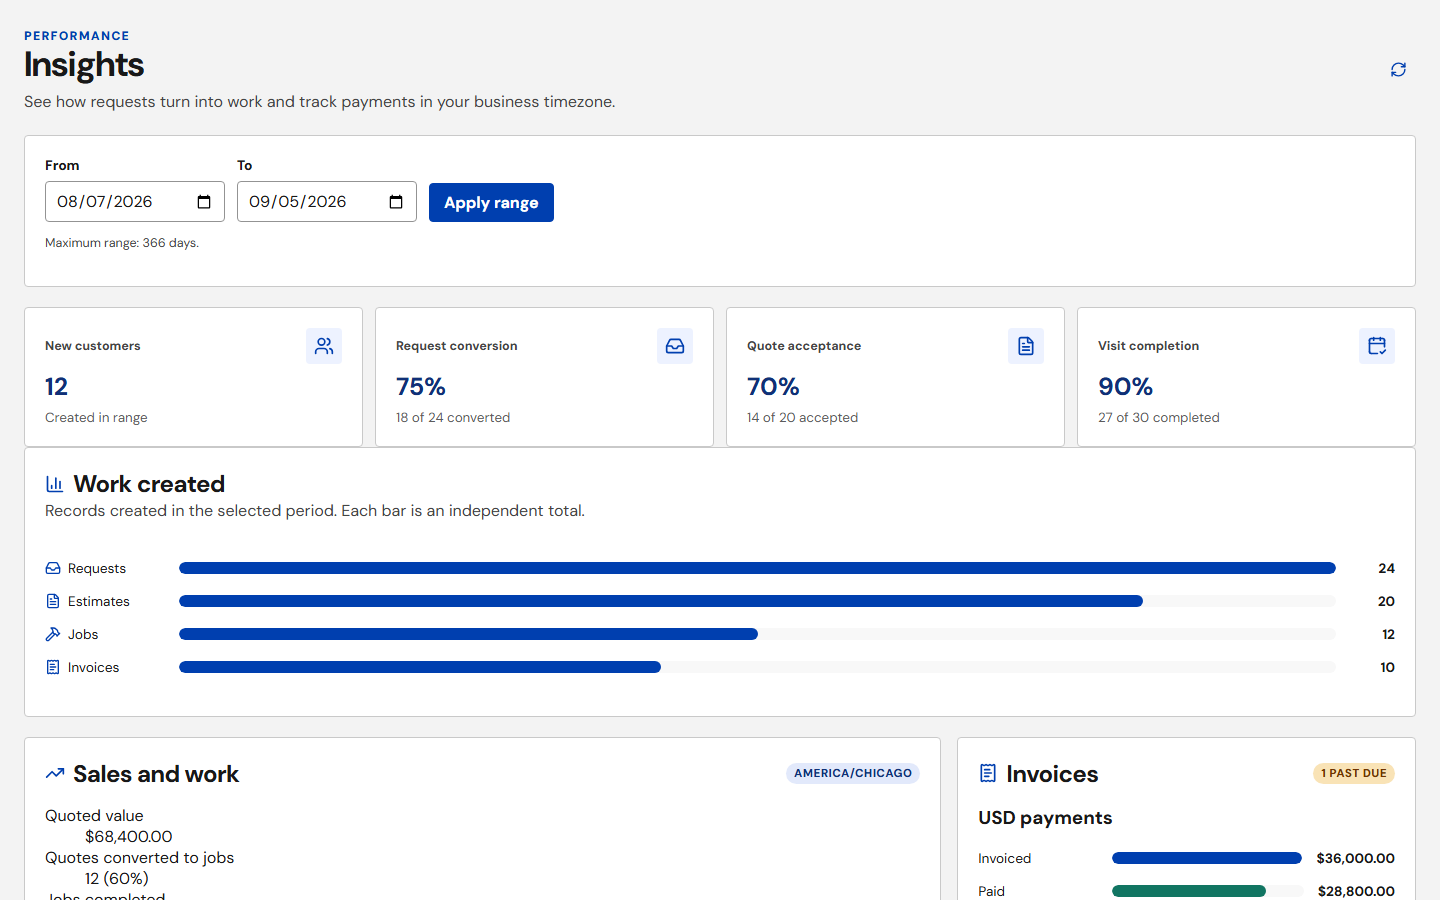Viewport: 1440px width, 900px height.
Task: Click the AMERICA/CHICAGO timezone badge
Action: point(853,773)
